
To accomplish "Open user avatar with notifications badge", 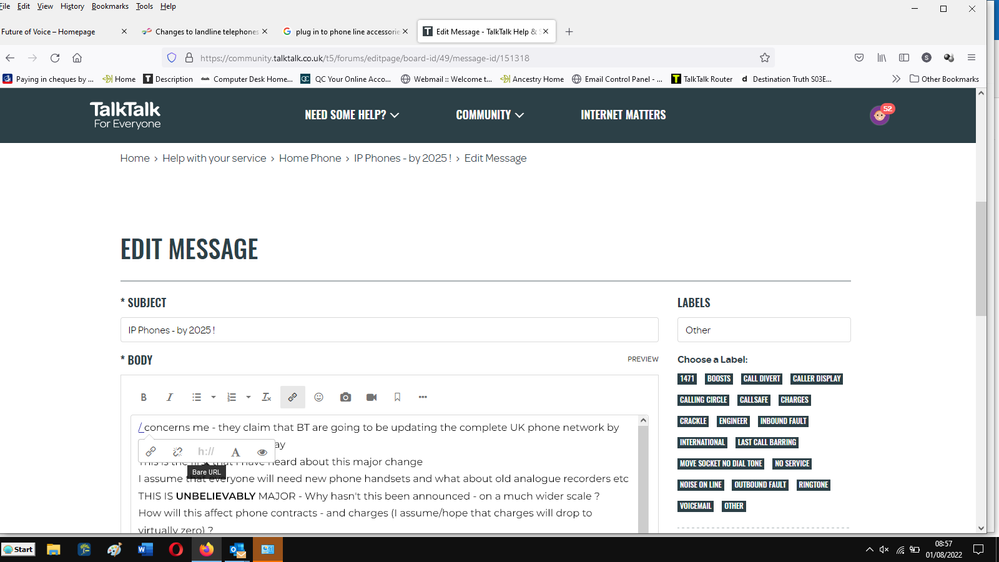I will click(x=880, y=115).
